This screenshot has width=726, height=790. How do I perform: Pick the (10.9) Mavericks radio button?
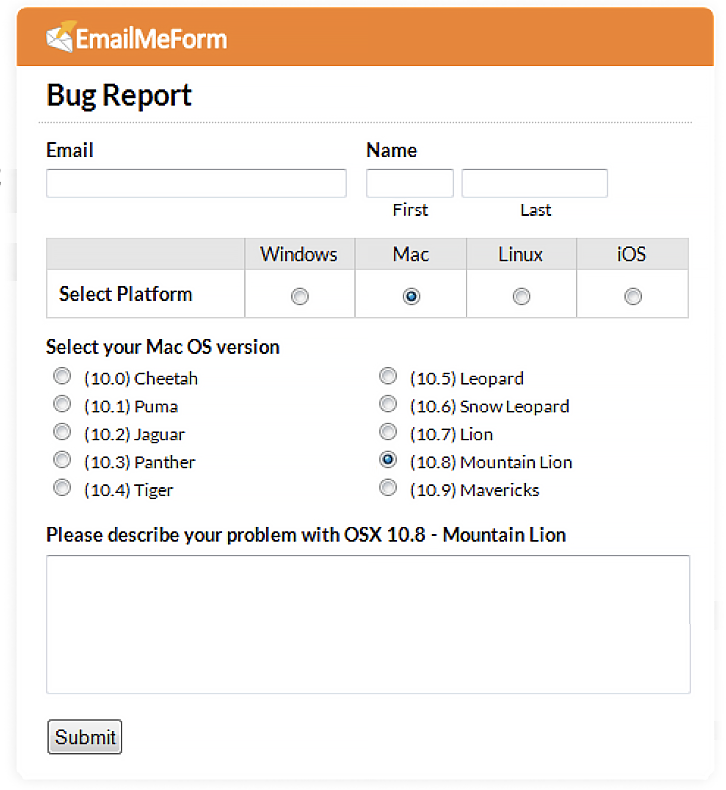388,488
